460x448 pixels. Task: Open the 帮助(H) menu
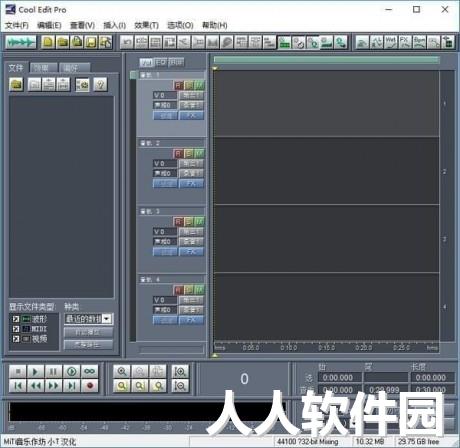click(x=215, y=25)
